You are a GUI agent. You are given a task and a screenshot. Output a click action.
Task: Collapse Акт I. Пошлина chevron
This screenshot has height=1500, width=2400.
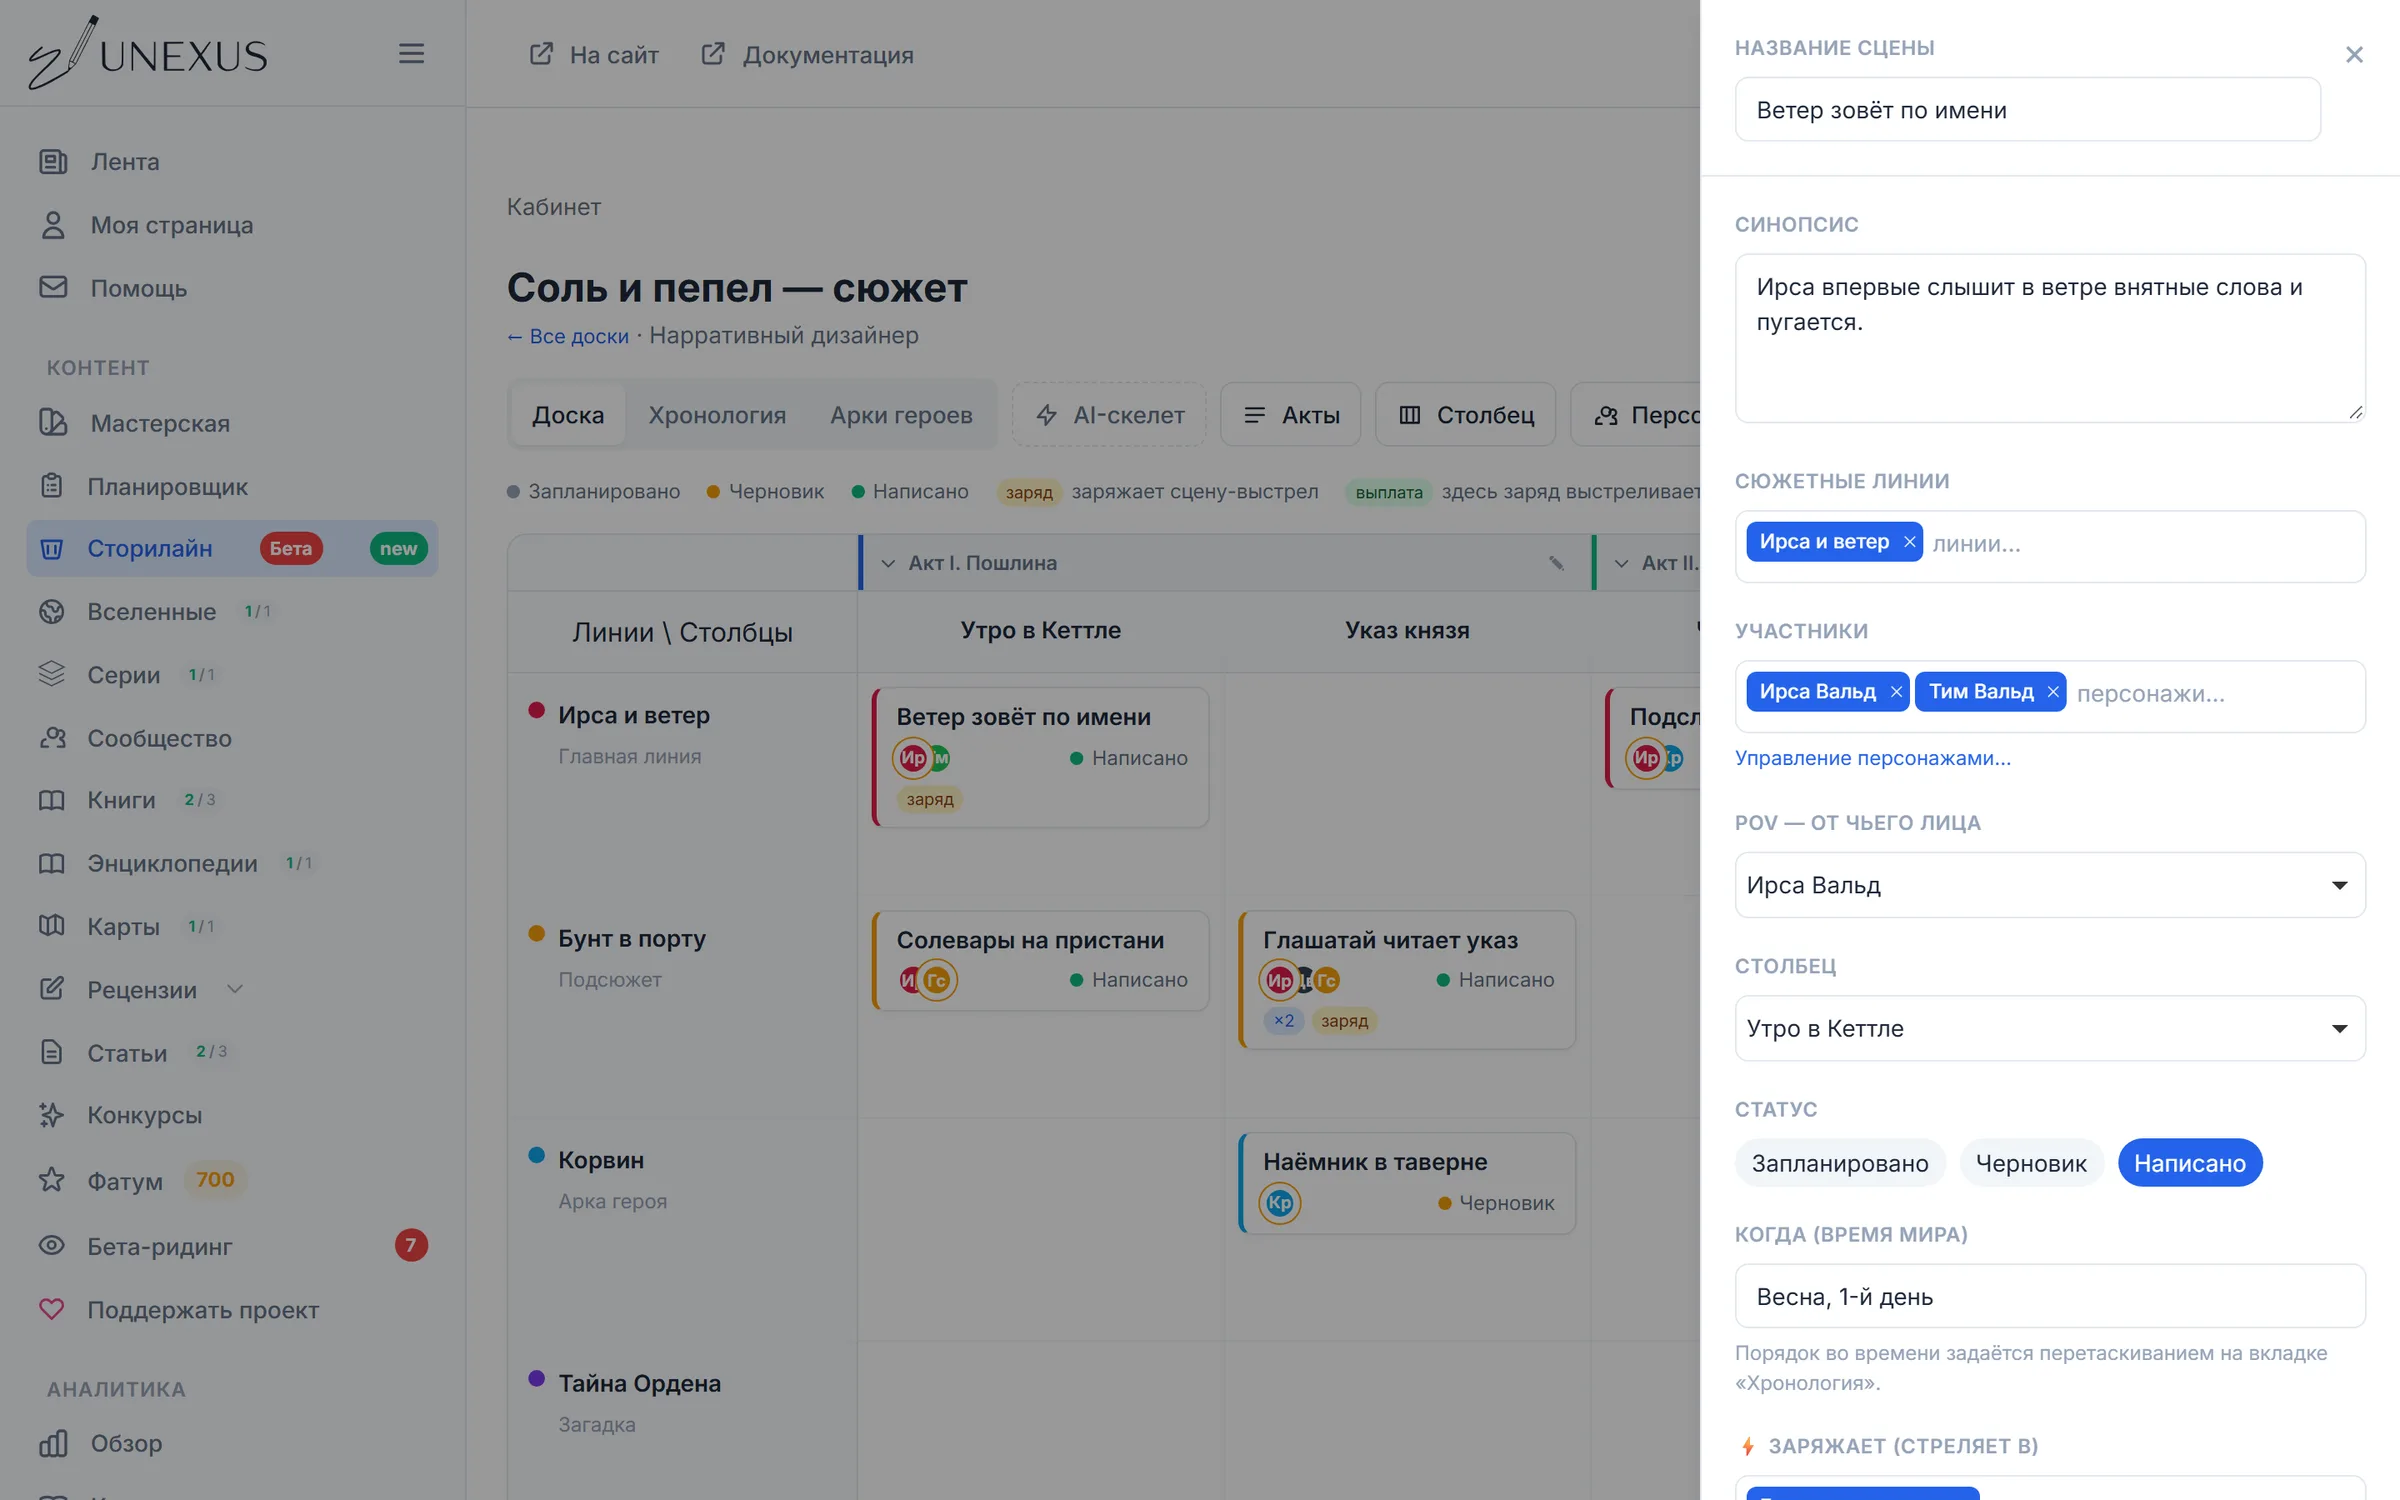(x=887, y=563)
